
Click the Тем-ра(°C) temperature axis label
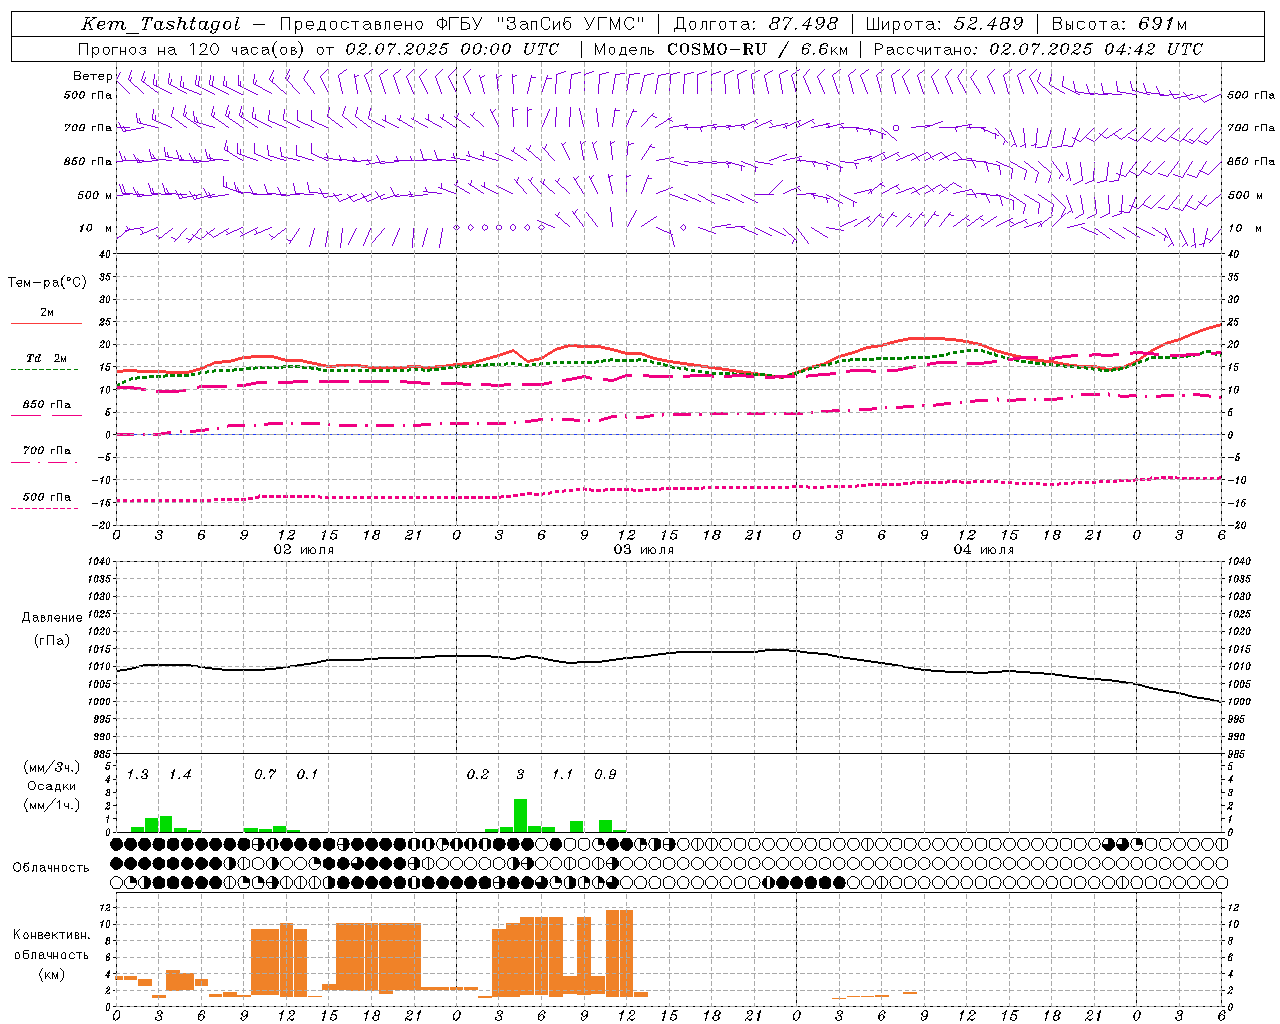47,283
